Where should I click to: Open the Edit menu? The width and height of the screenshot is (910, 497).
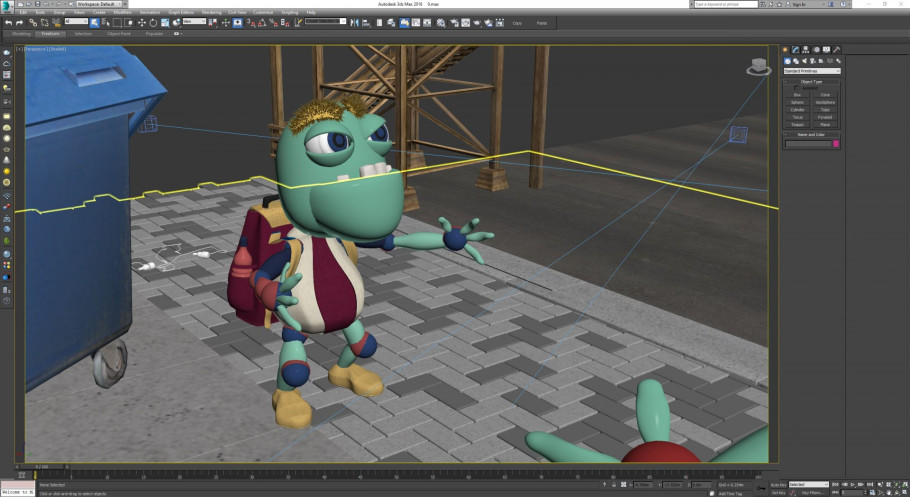pyautogui.click(x=23, y=12)
